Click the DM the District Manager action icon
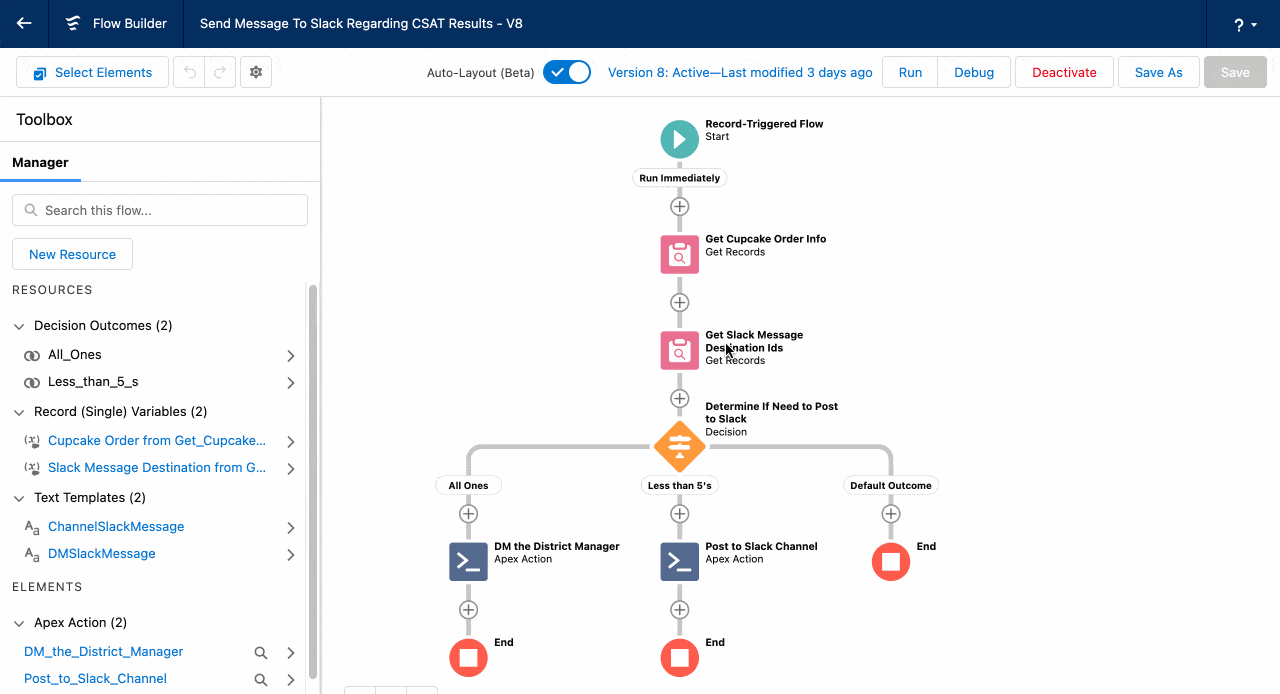 coord(468,561)
